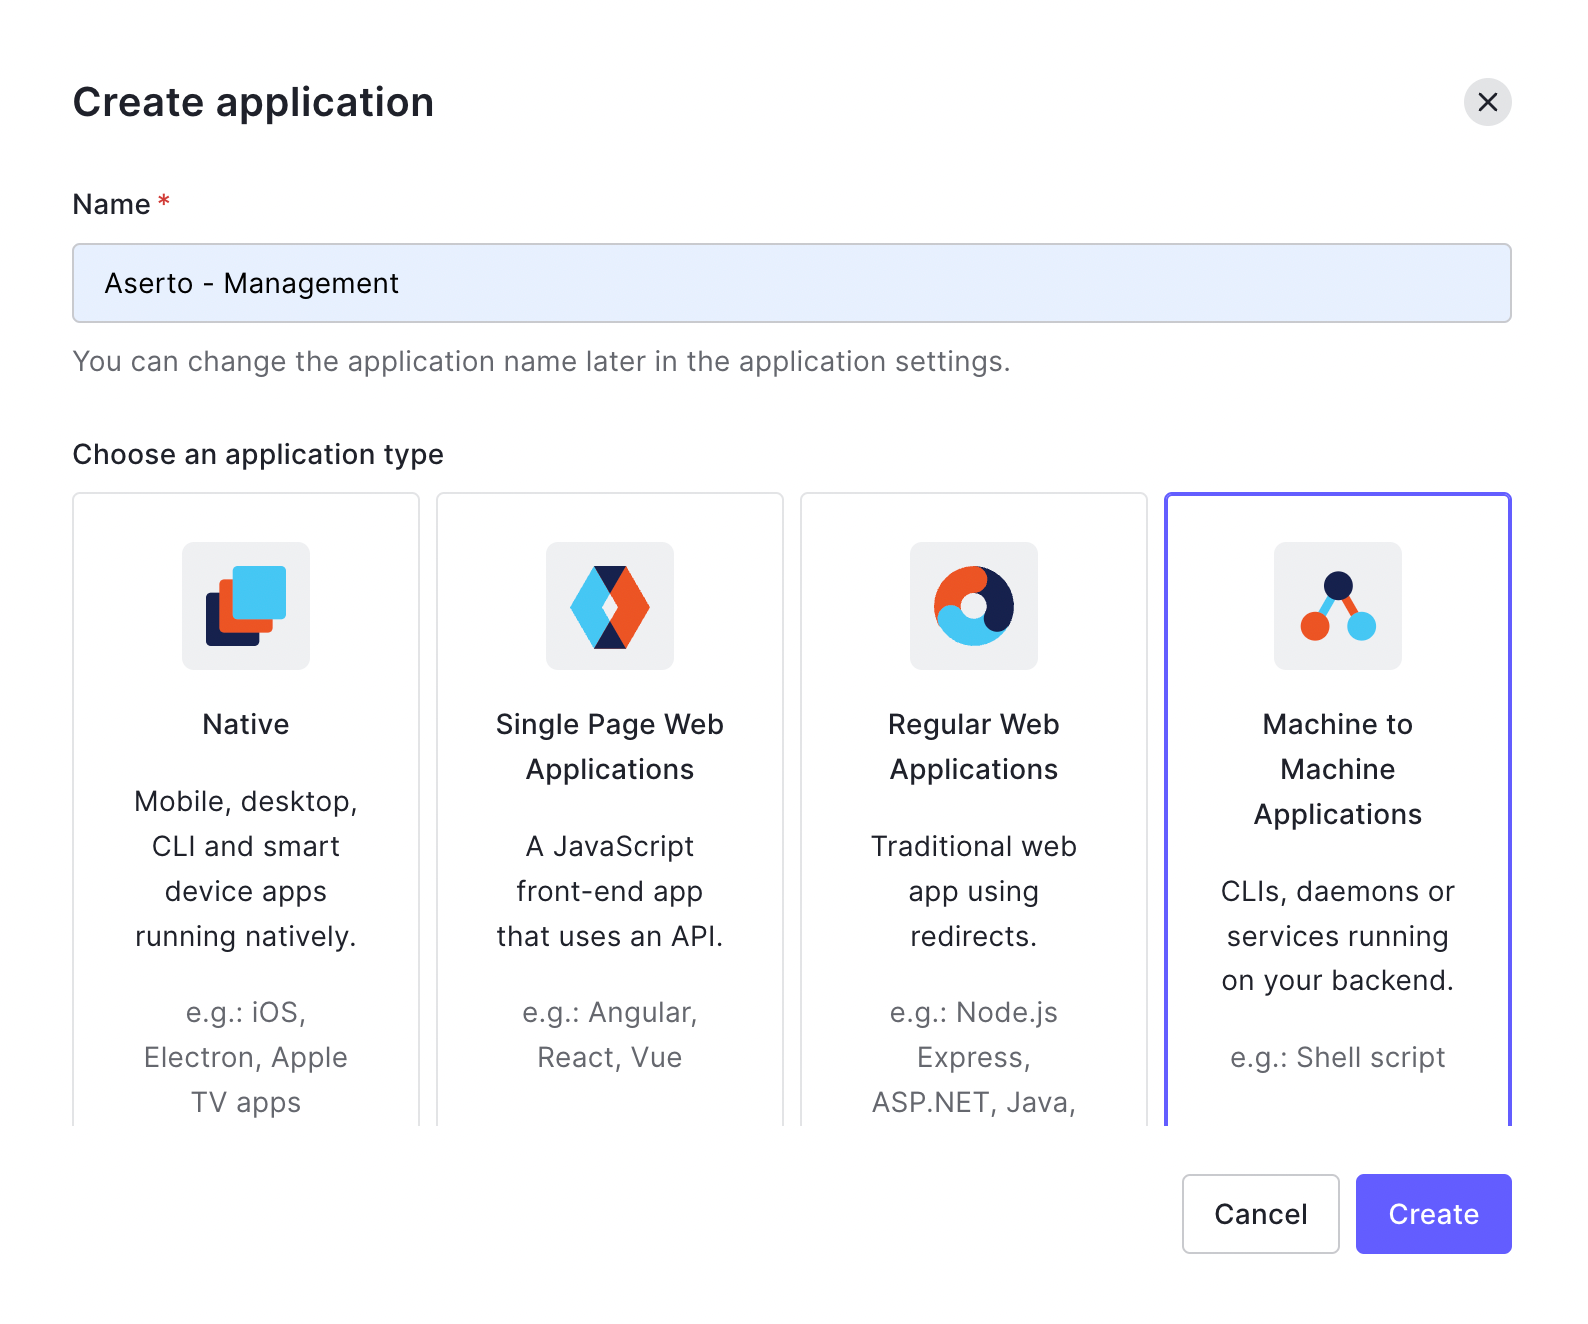Select the Machine to Machine Applications title
1588x1324 pixels.
pos(1338,769)
